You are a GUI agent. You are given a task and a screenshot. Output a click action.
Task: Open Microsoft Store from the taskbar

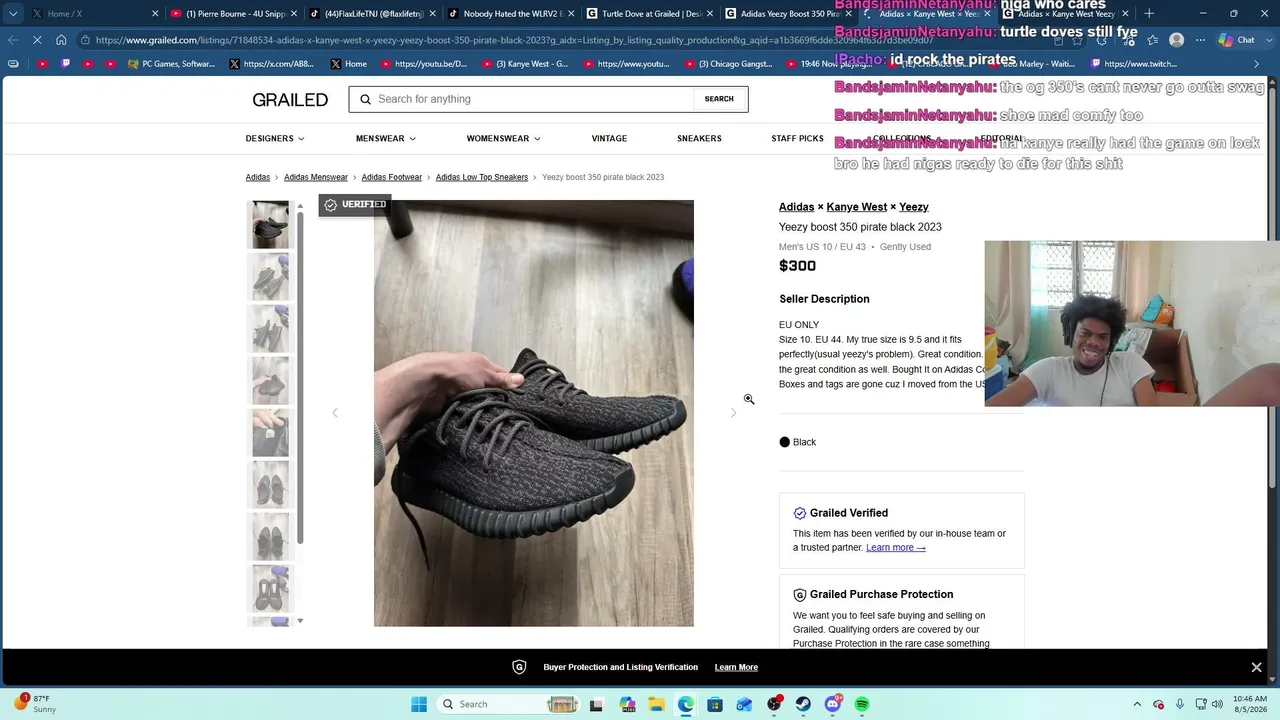pyautogui.click(x=715, y=704)
